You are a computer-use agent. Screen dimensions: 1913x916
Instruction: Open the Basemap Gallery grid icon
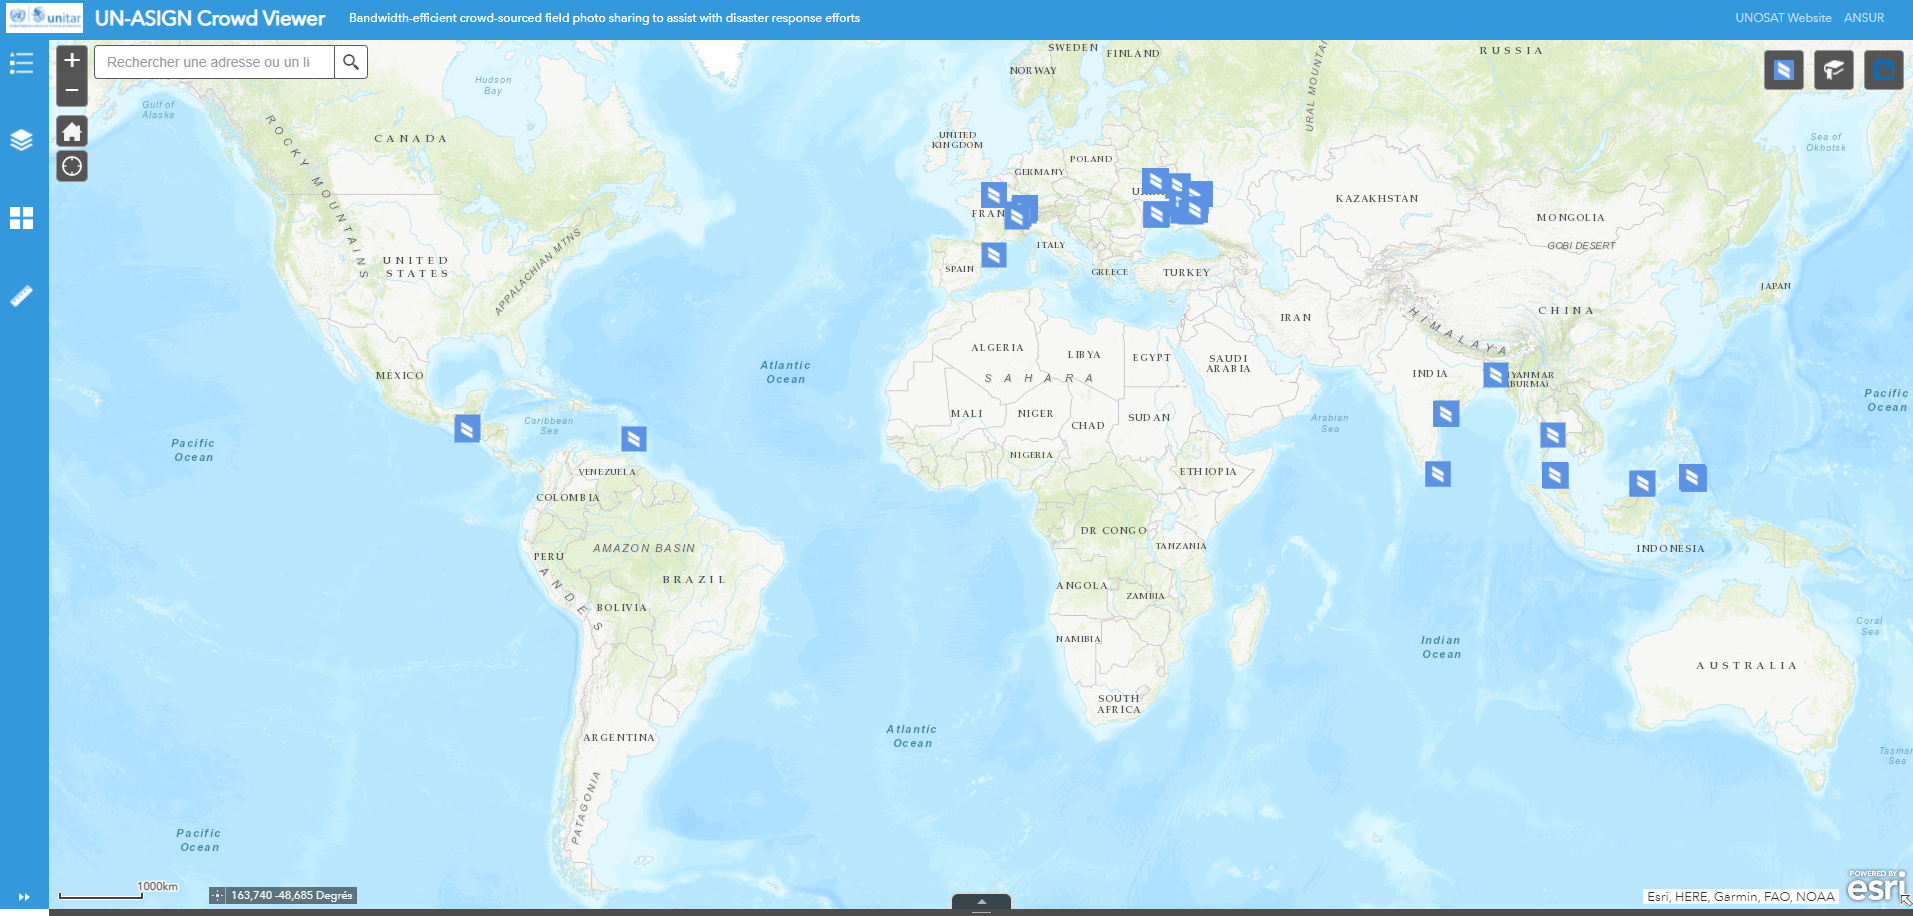pyautogui.click(x=21, y=218)
